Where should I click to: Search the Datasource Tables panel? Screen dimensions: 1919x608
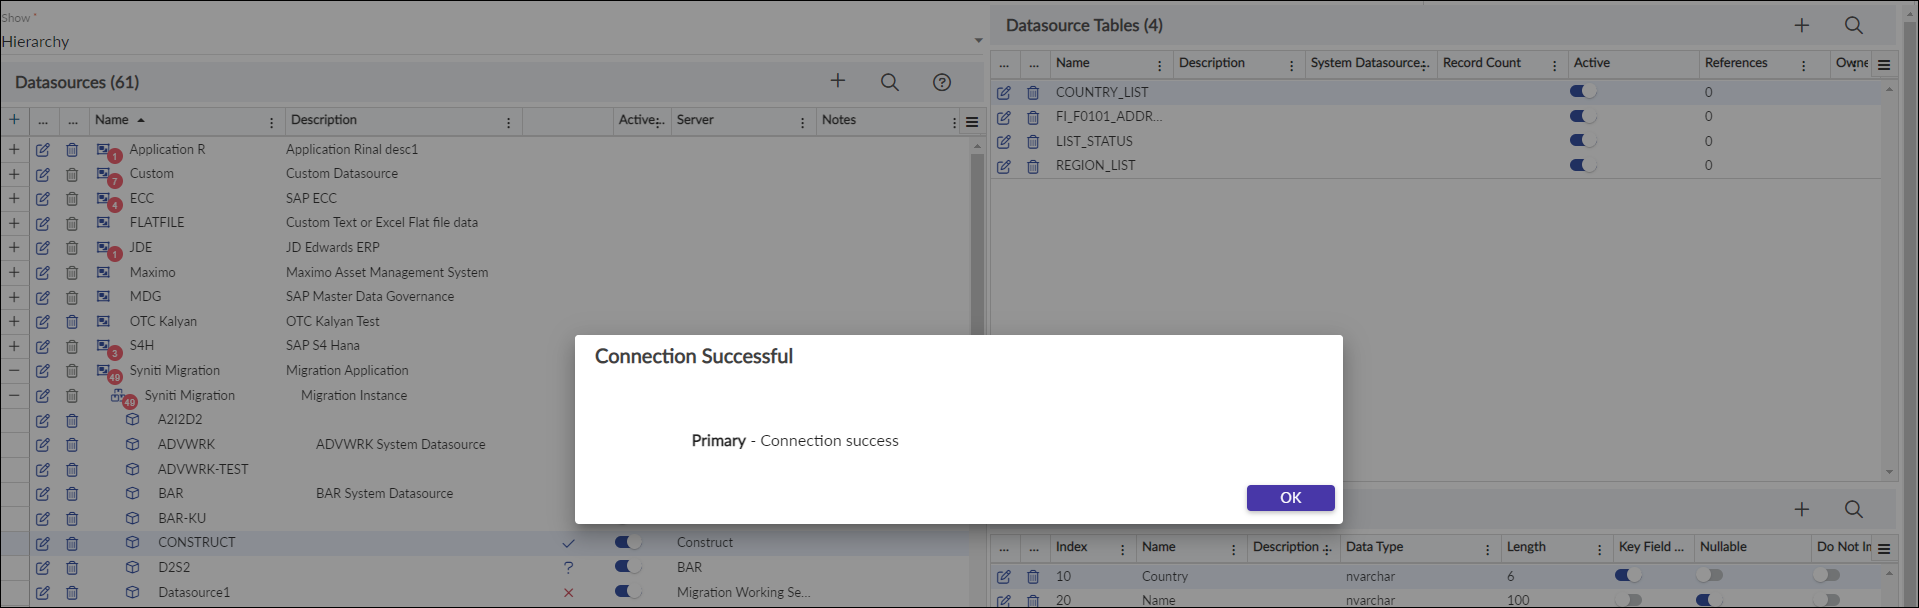(1854, 25)
